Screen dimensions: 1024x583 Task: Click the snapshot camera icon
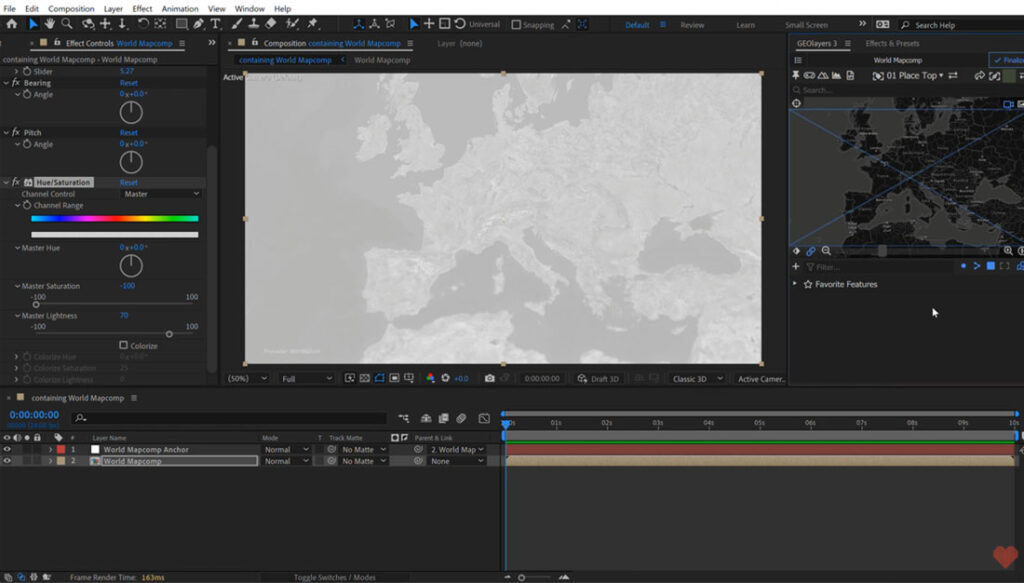(x=489, y=379)
